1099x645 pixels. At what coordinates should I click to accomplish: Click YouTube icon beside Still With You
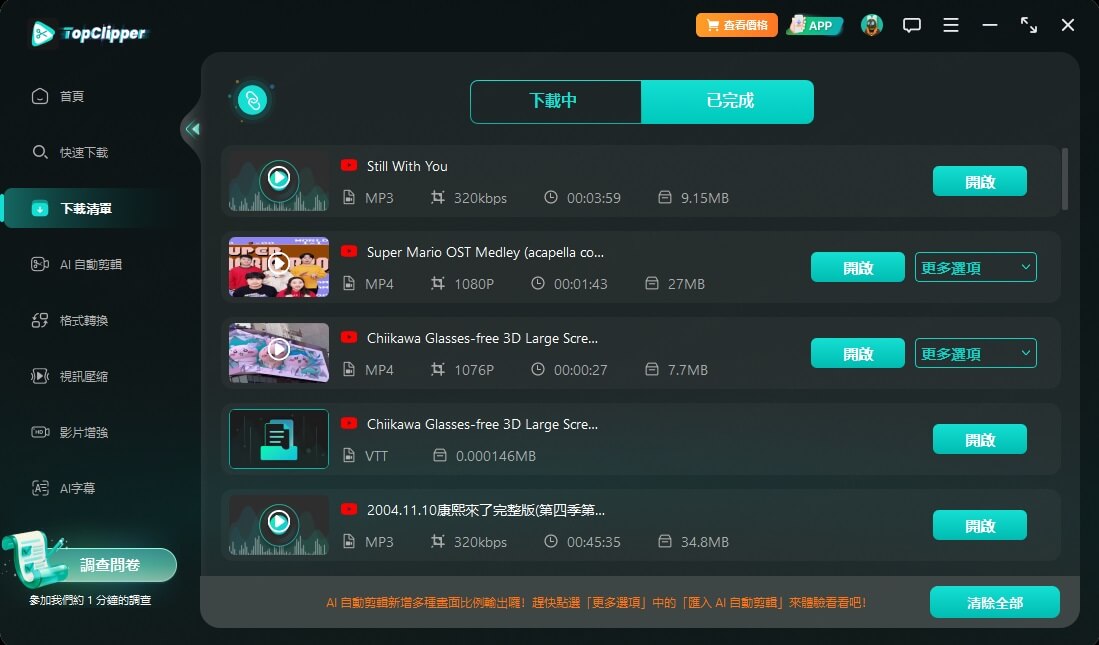[x=349, y=165]
